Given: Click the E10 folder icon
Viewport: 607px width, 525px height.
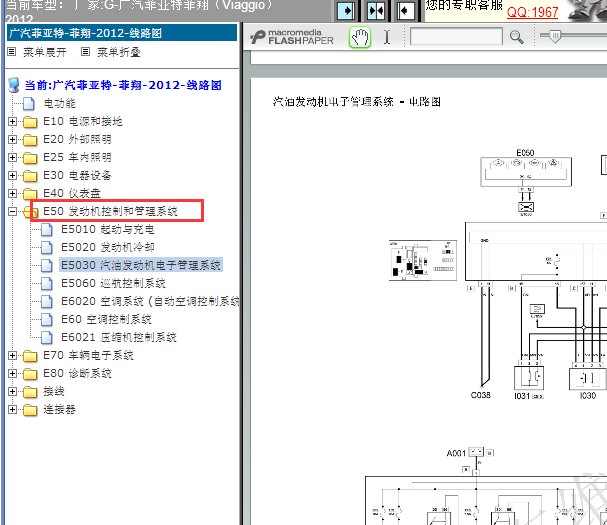Looking at the screenshot, I should tap(30, 122).
